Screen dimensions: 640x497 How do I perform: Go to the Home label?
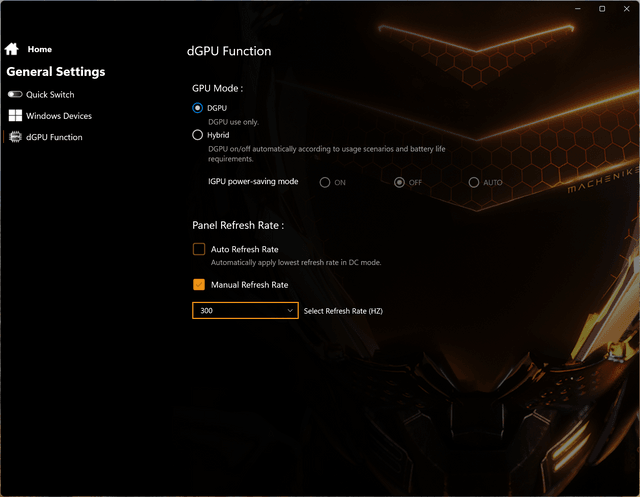40,49
